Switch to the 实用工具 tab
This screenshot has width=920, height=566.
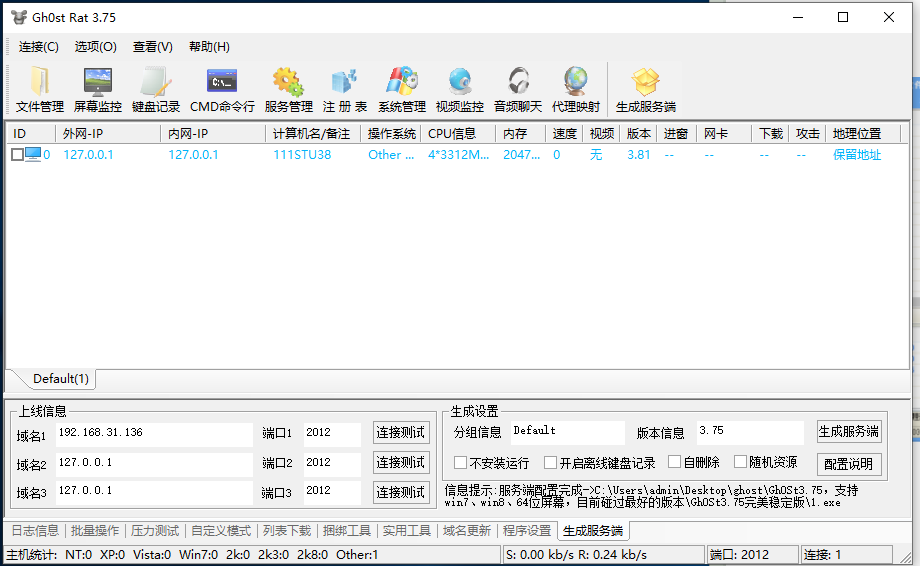(x=407, y=531)
